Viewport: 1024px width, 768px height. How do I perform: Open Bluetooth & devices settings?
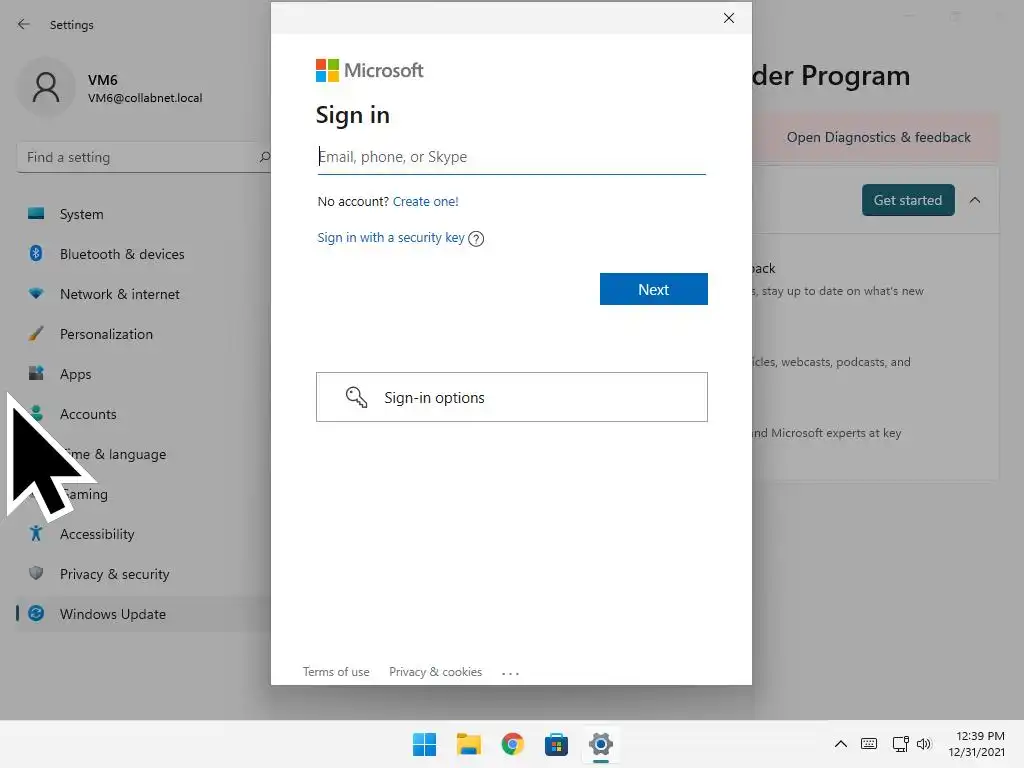(121, 254)
